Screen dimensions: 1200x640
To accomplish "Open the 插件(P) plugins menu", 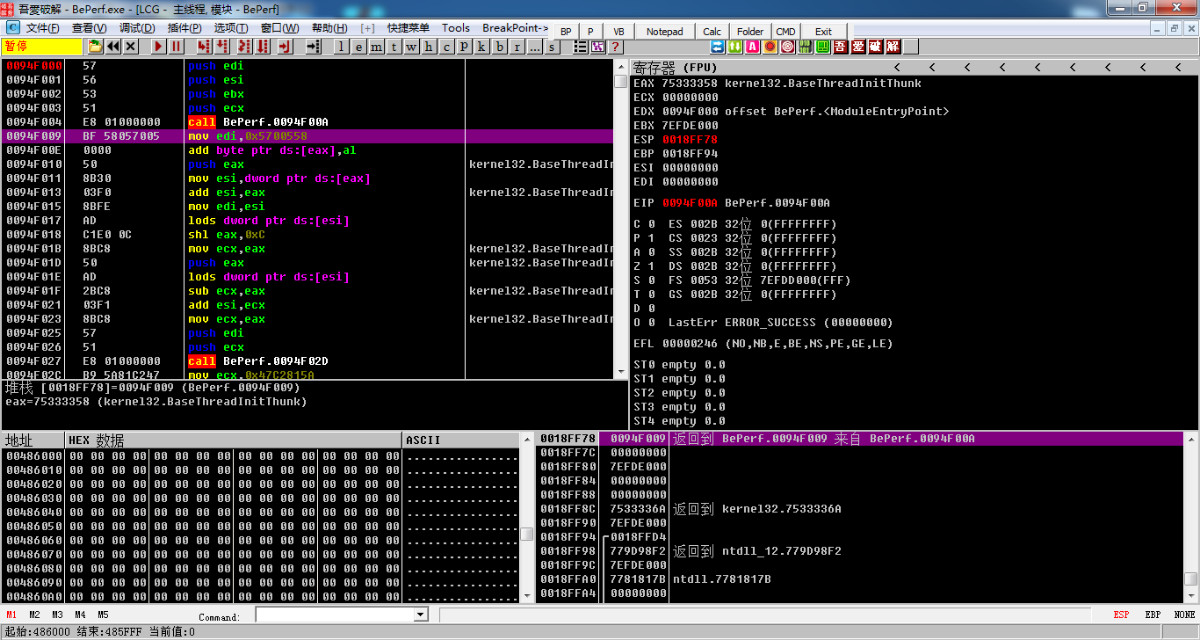I will click(184, 28).
